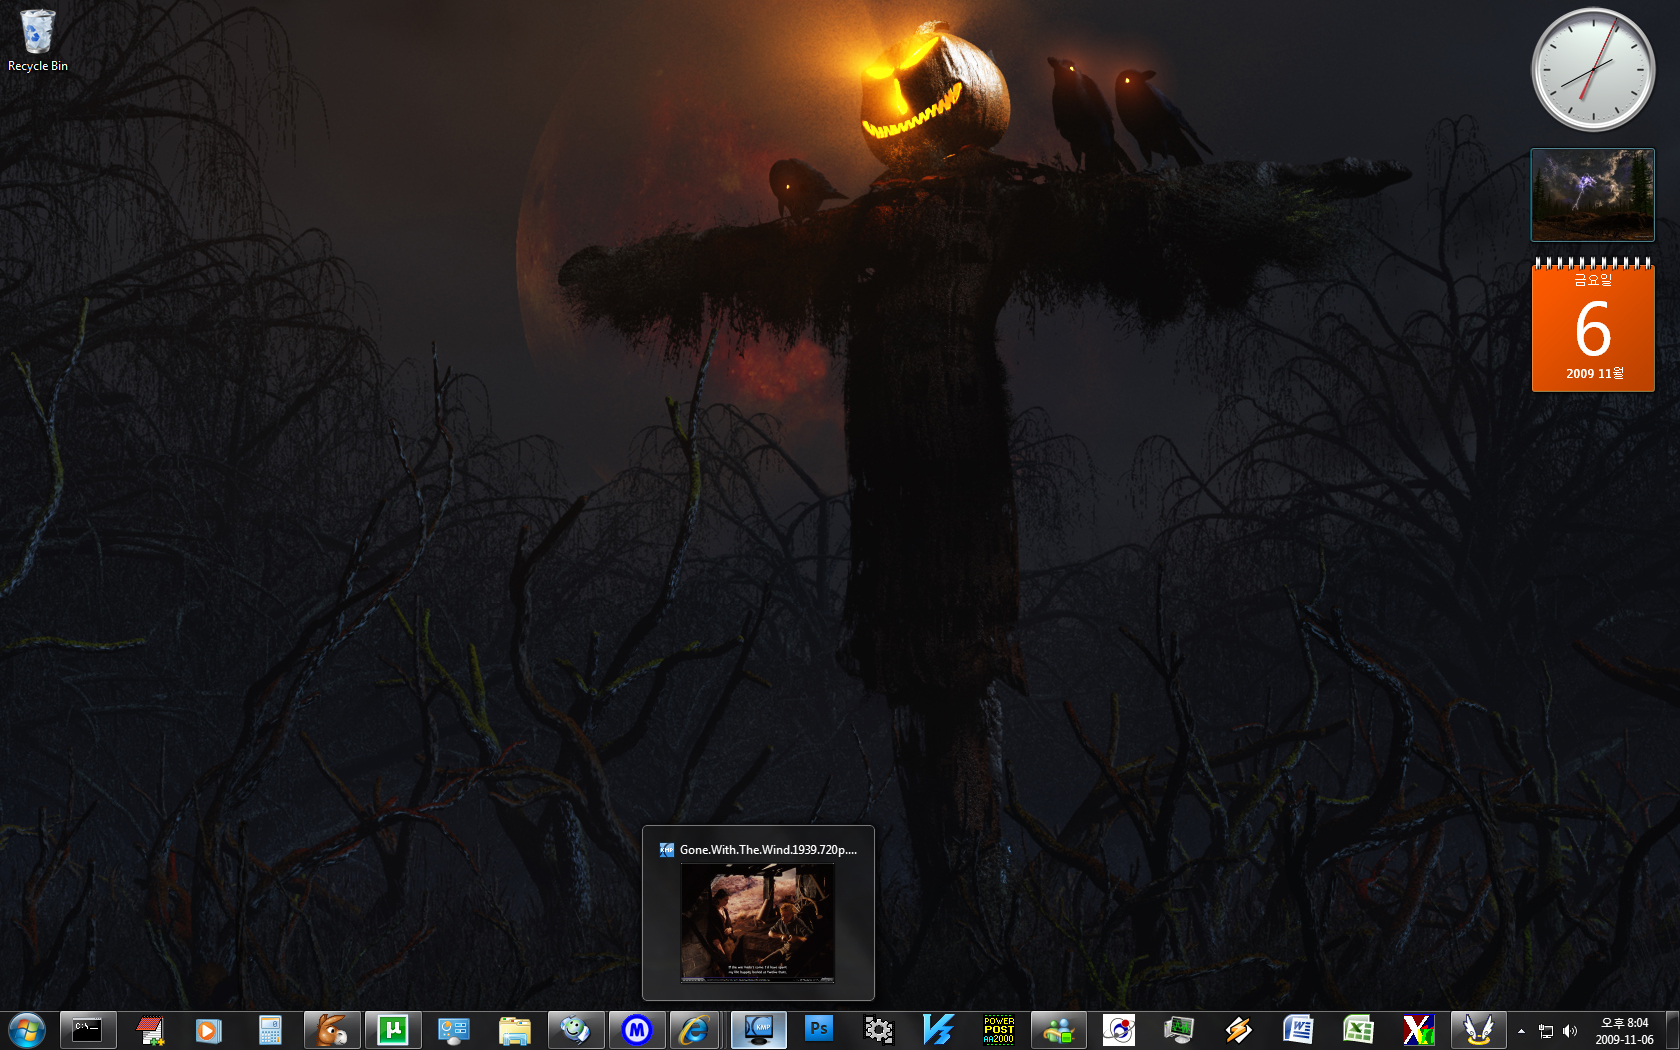The width and height of the screenshot is (1680, 1050).
Task: Open the colorful X taskbar icon
Action: tap(1419, 1030)
